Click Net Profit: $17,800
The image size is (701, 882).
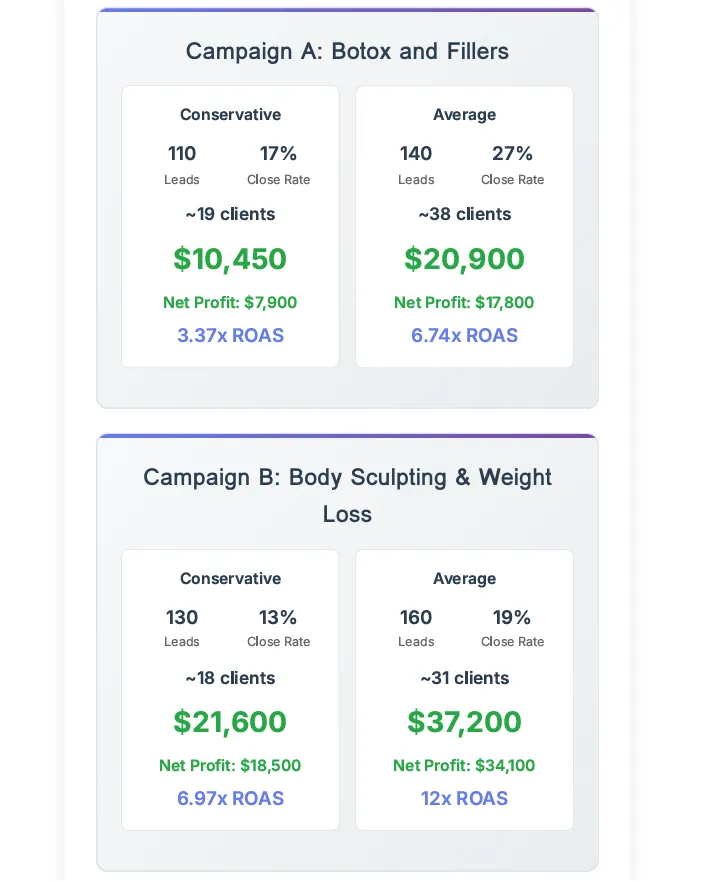464,302
